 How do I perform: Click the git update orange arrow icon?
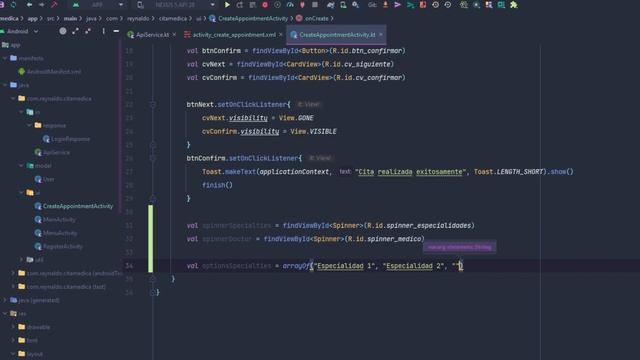click(x=385, y=5)
